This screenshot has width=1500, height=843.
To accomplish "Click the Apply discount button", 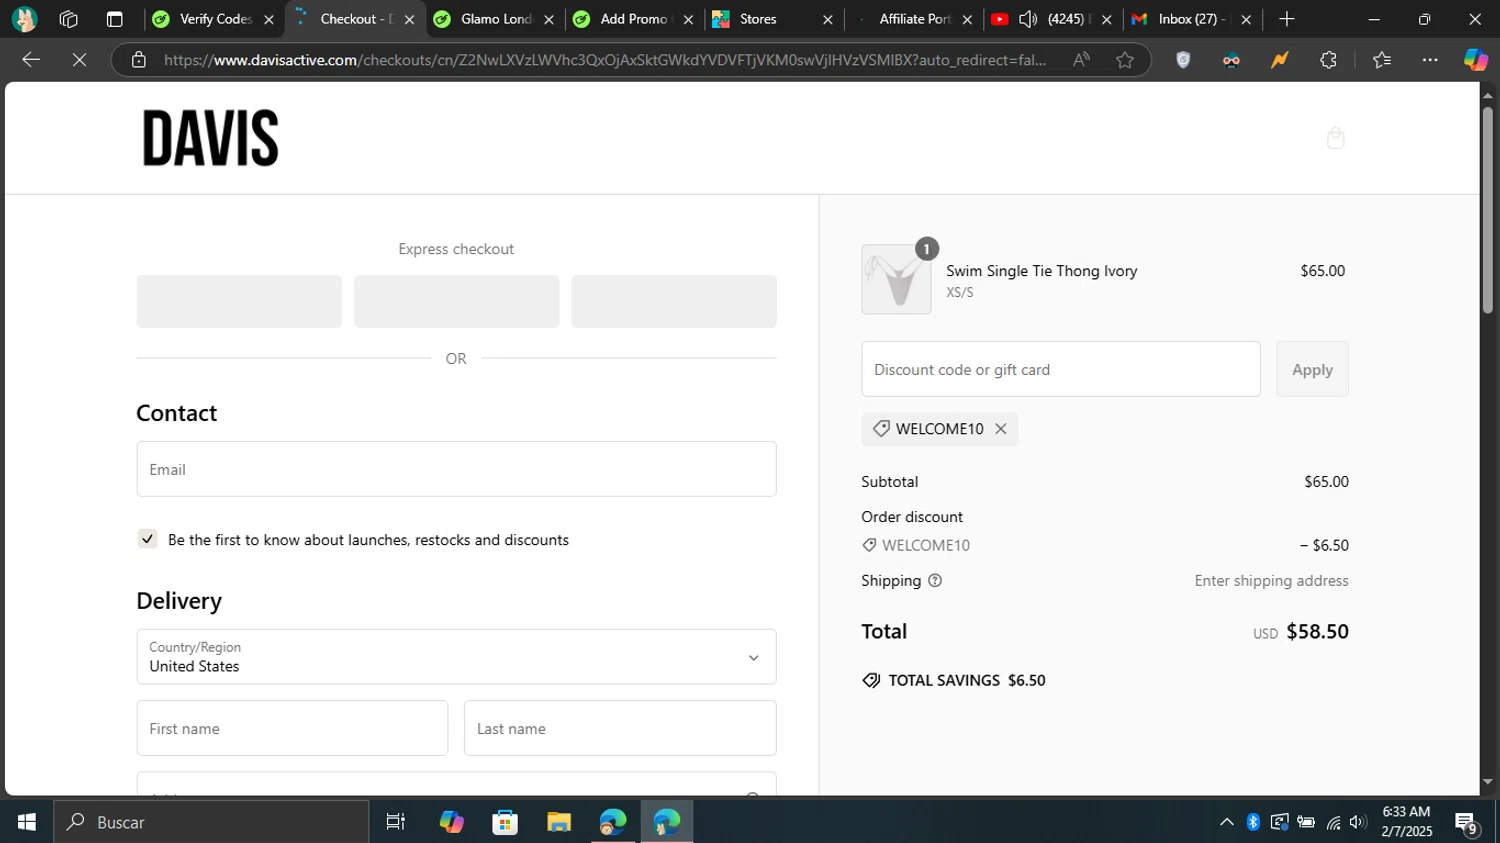I will click(x=1312, y=369).
